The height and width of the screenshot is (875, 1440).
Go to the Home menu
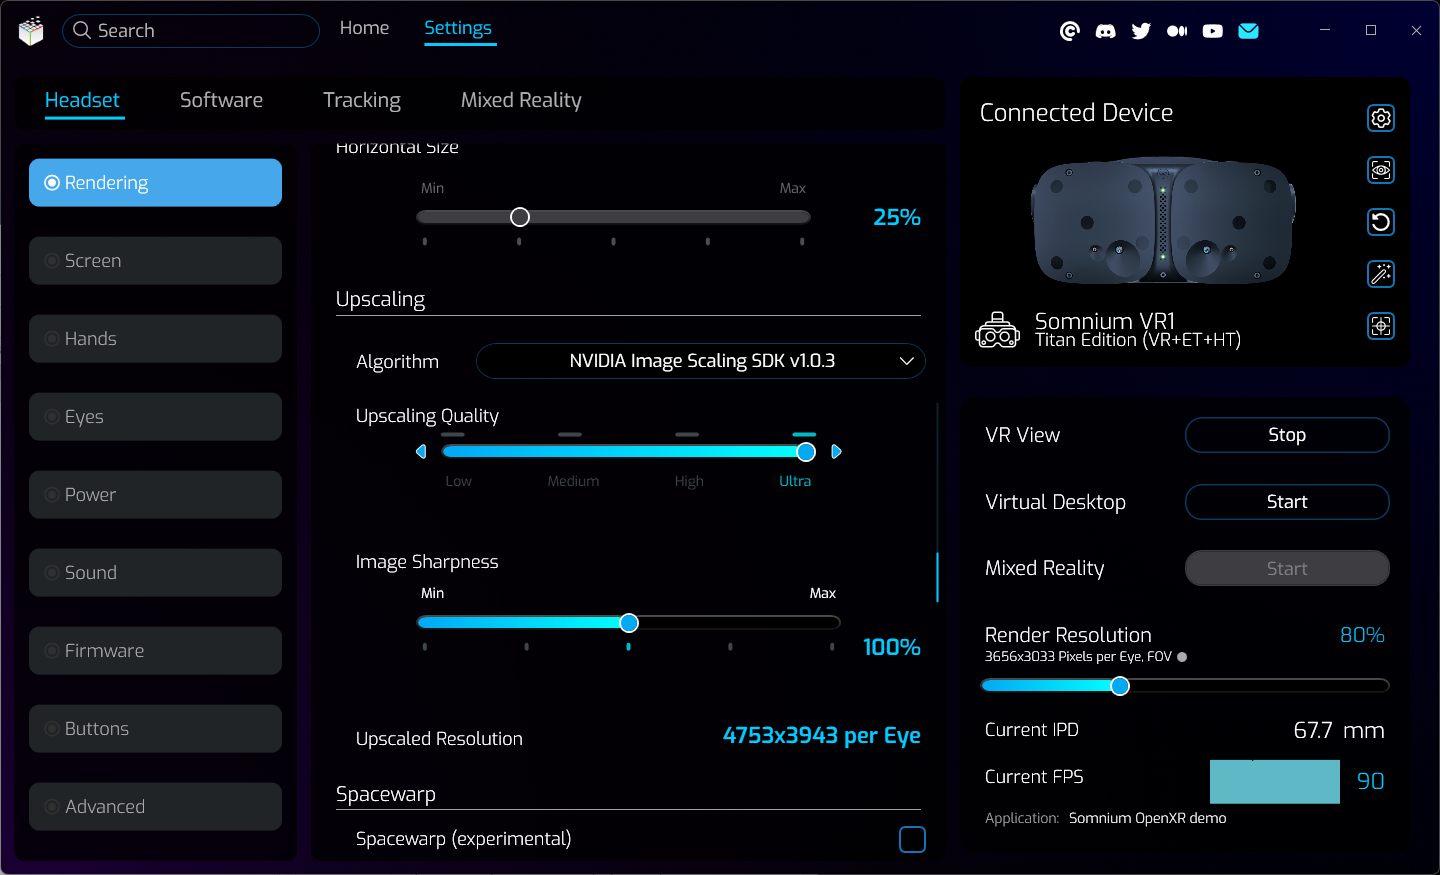[x=364, y=28]
